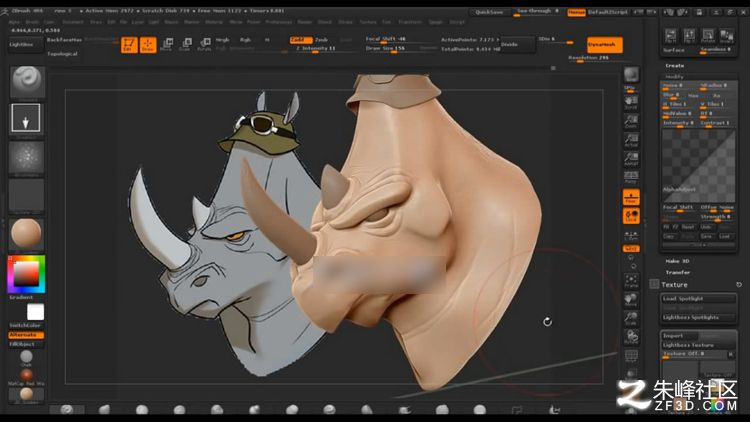750x422 pixels.
Task: Adjust the Focal Shift slider
Action: [x=399, y=39]
